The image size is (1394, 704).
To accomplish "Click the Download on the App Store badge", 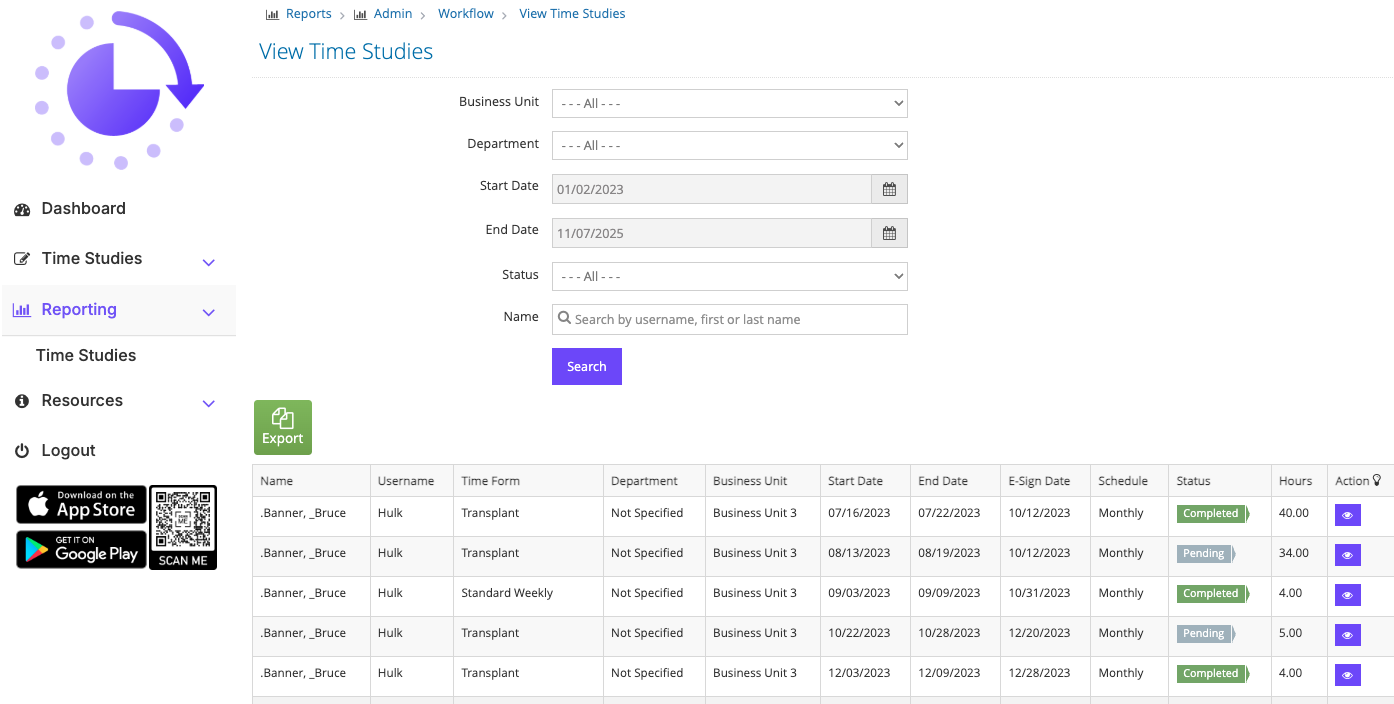I will tap(81, 505).
